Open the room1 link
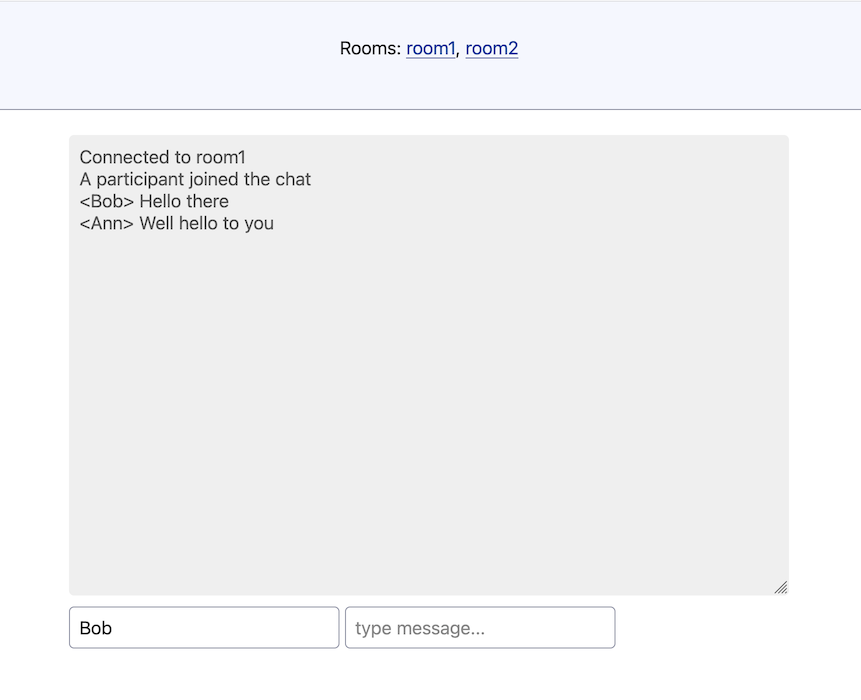This screenshot has width=861, height=700. pos(430,48)
